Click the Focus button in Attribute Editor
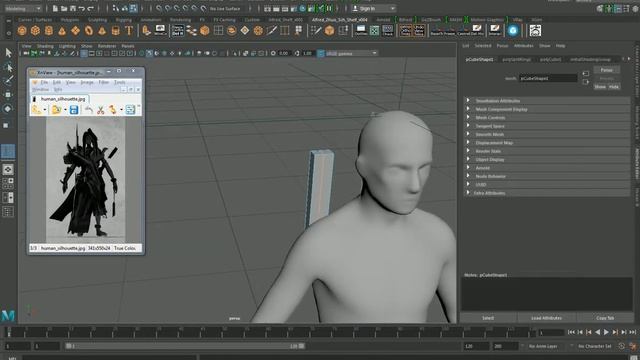Screen dimensions: 640x360 (607, 70)
